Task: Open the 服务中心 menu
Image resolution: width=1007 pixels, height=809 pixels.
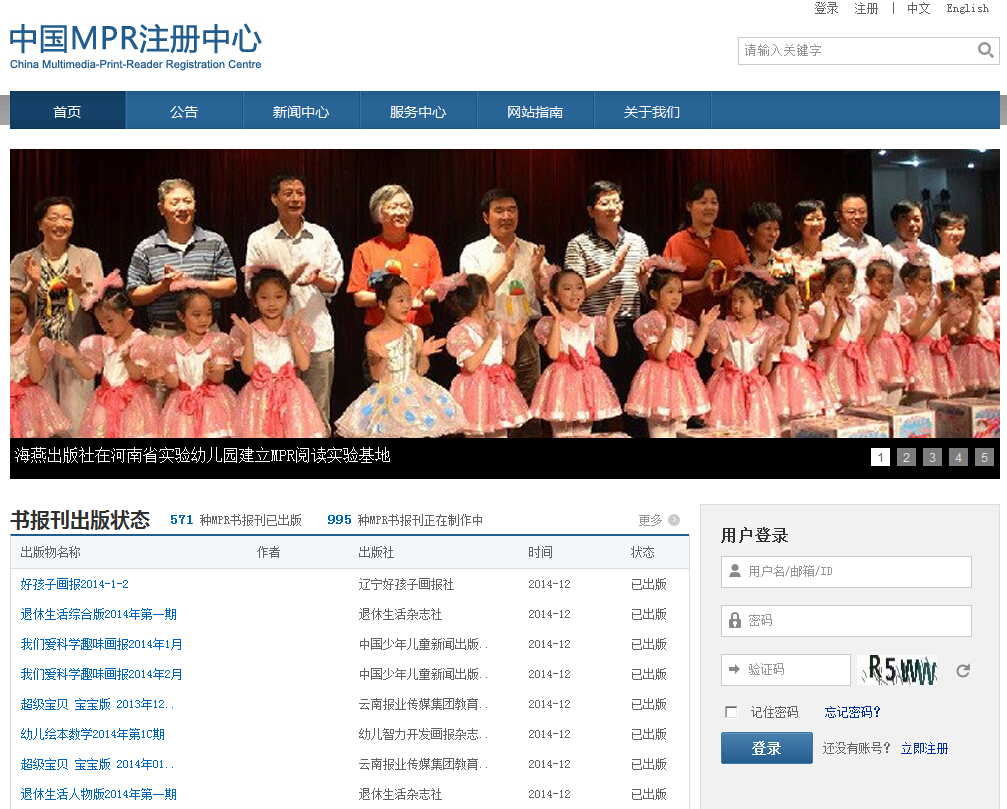Action: [418, 112]
